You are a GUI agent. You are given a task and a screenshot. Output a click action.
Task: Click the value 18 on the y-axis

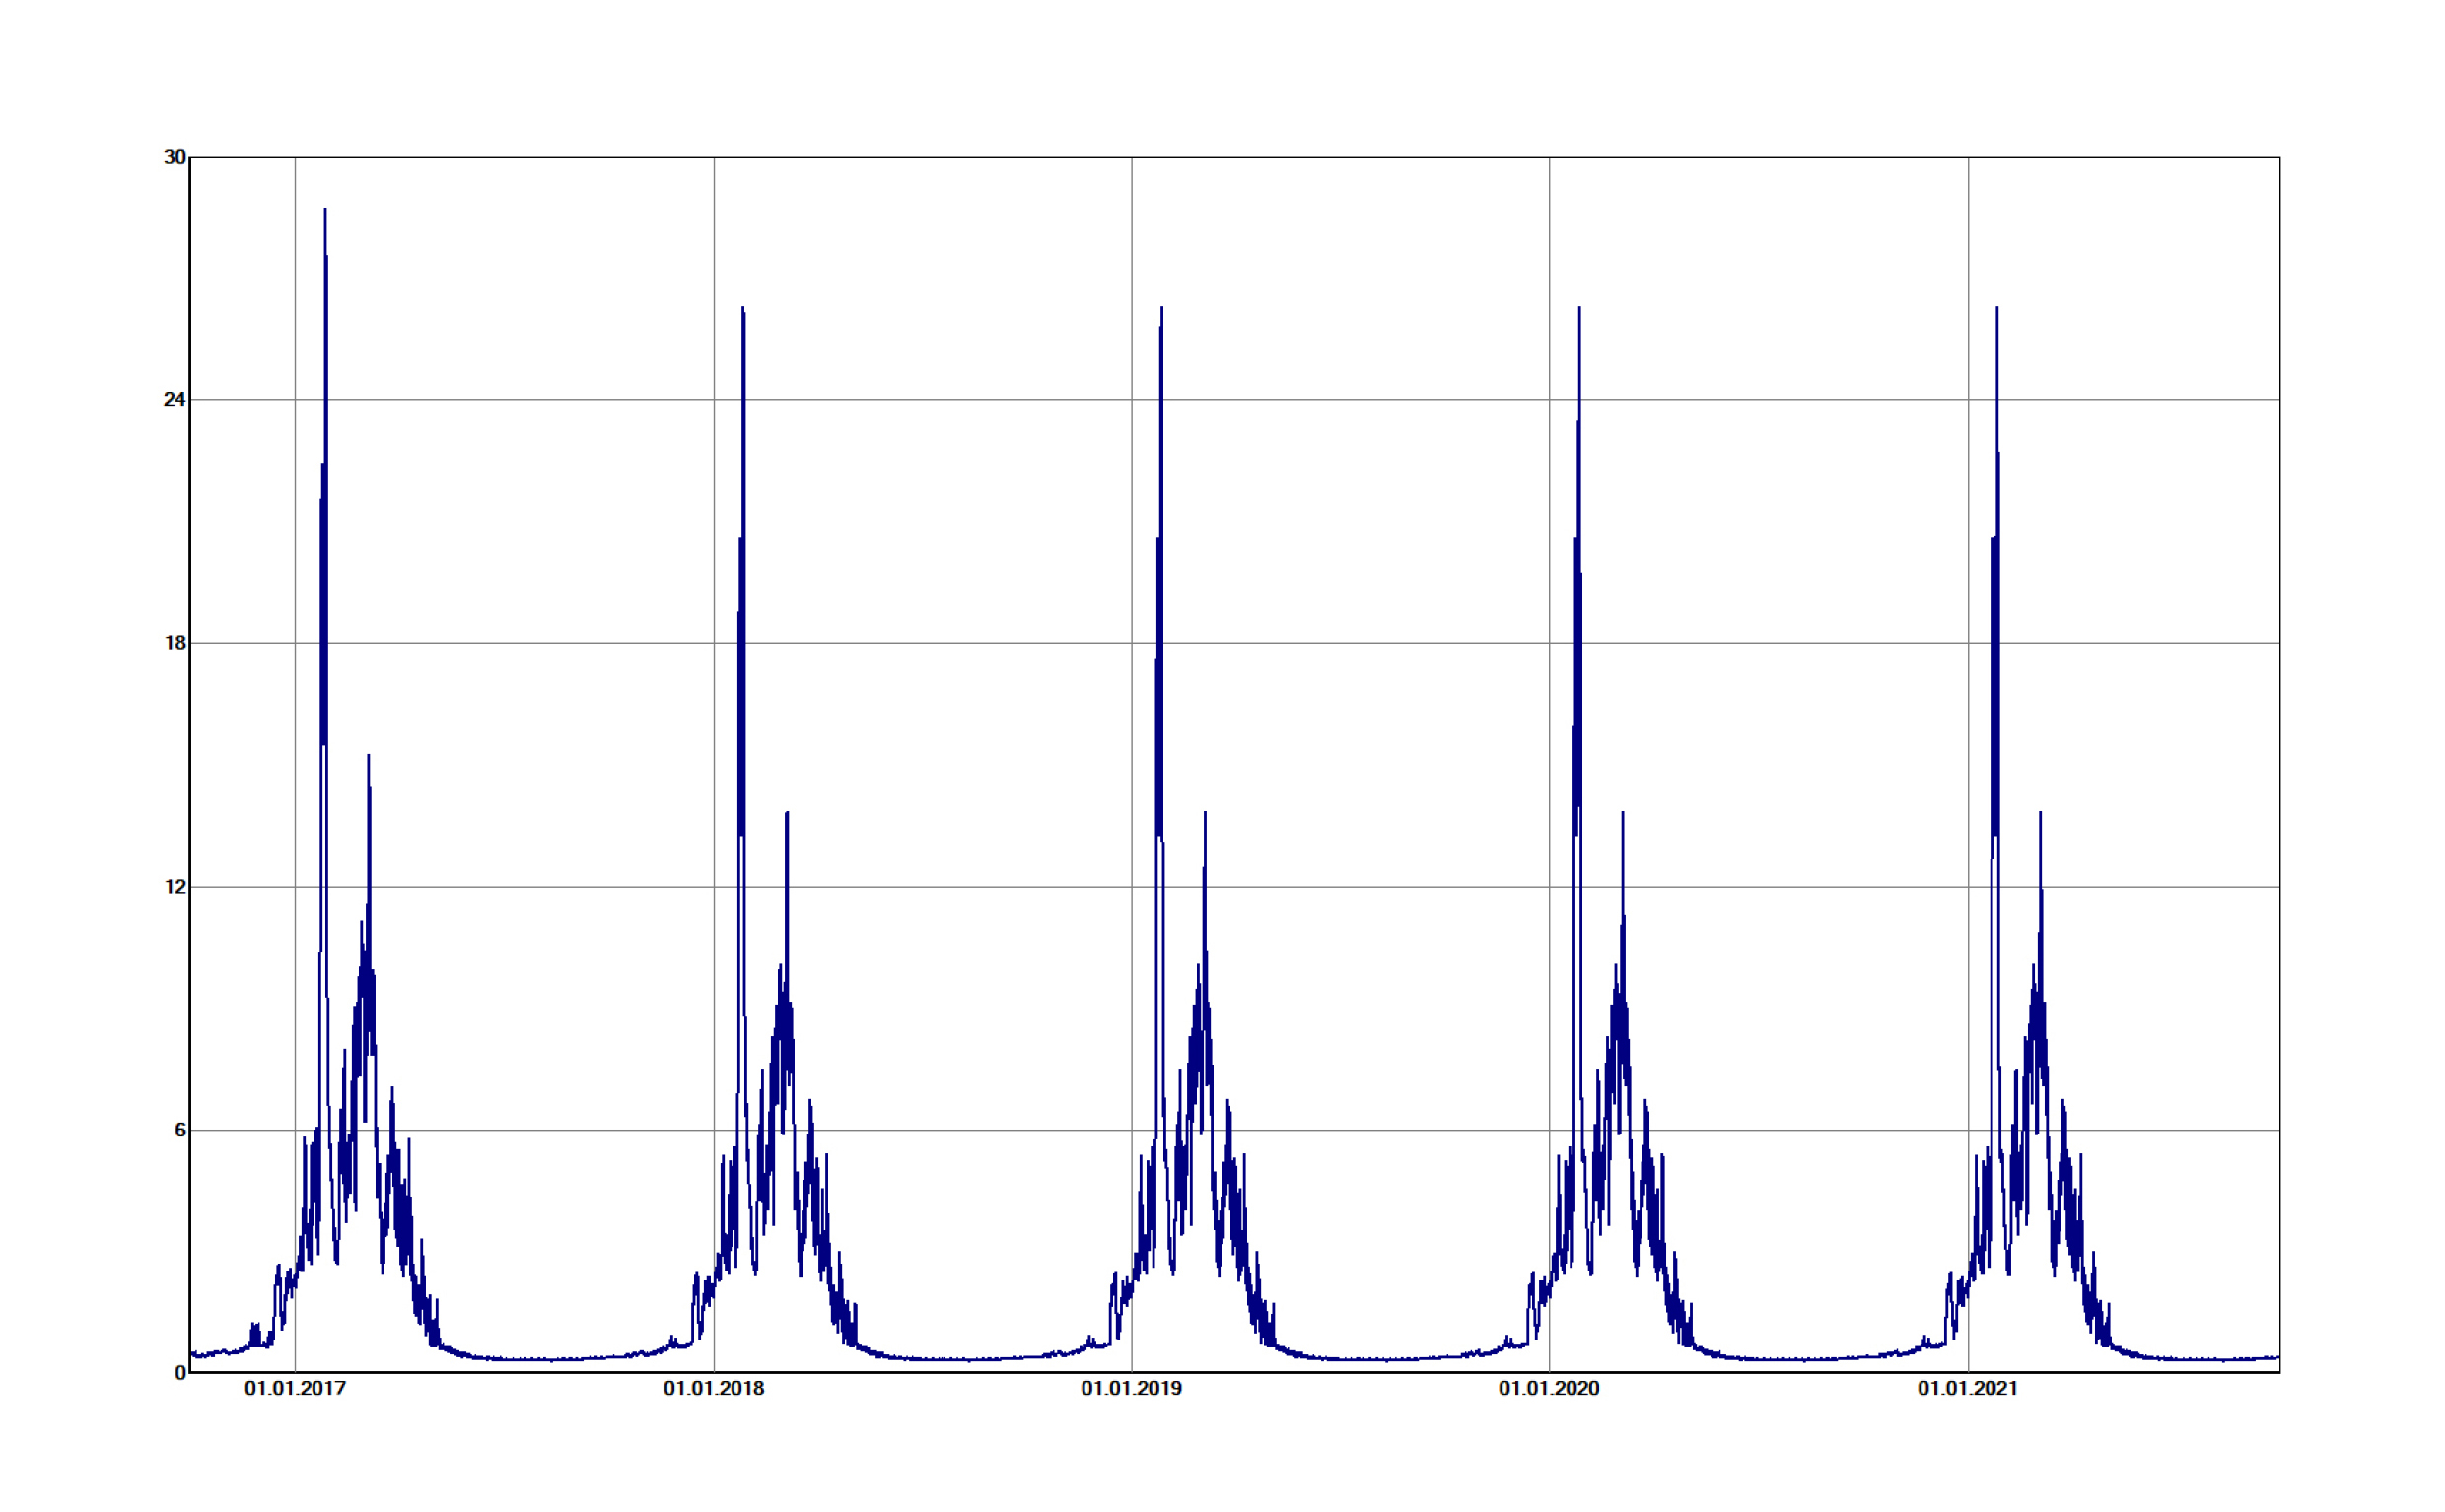point(175,643)
